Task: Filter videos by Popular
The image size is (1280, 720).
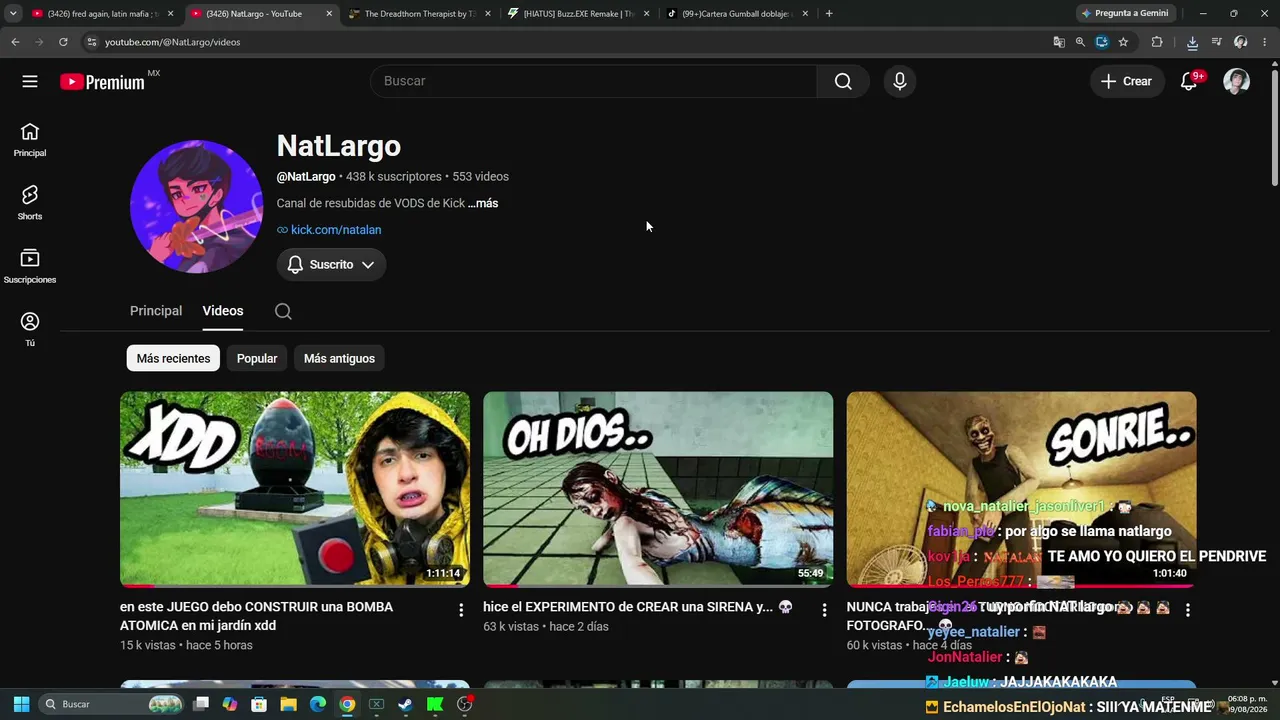Action: point(257,358)
